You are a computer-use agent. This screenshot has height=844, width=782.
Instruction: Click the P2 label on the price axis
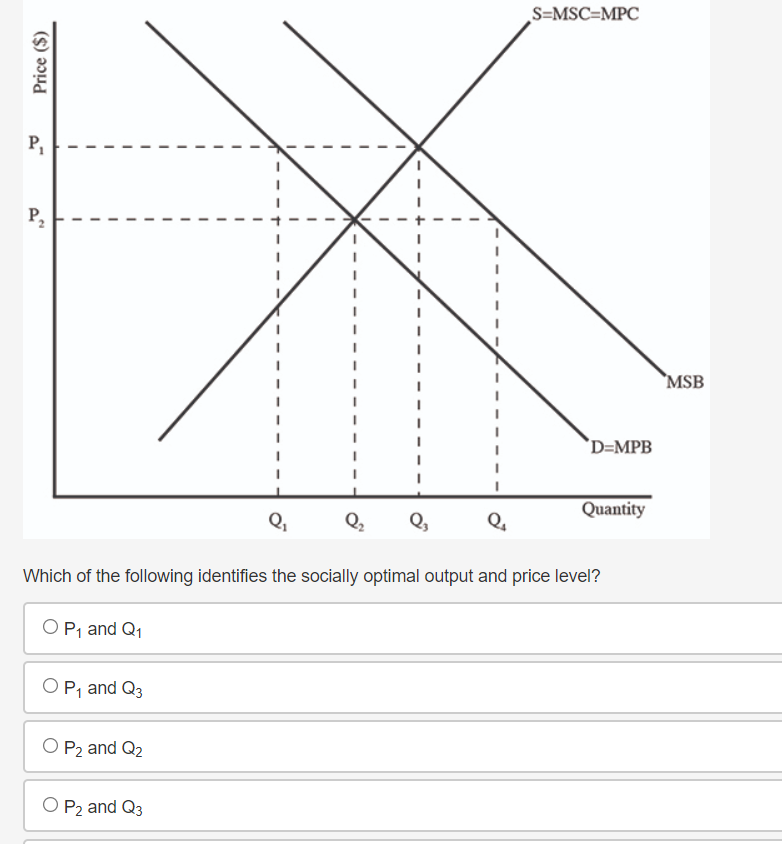tap(35, 216)
